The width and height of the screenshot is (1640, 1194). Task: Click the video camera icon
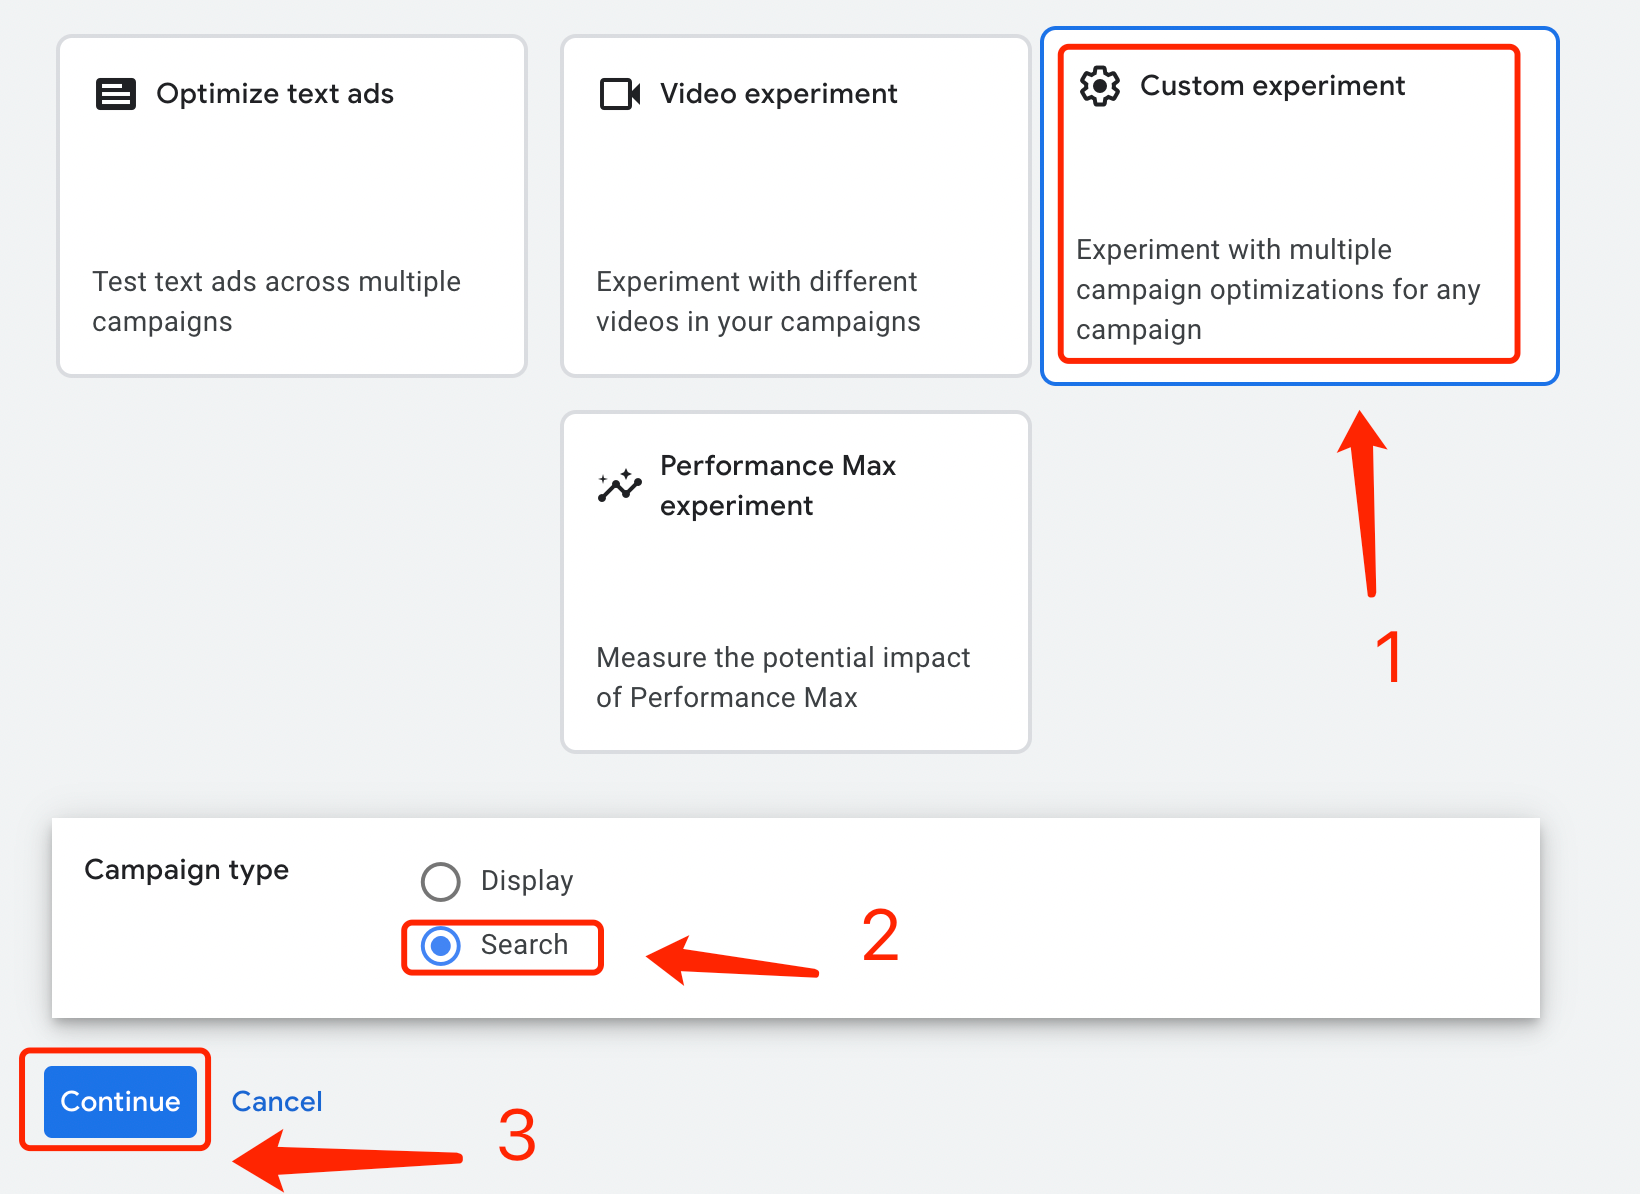click(x=620, y=94)
